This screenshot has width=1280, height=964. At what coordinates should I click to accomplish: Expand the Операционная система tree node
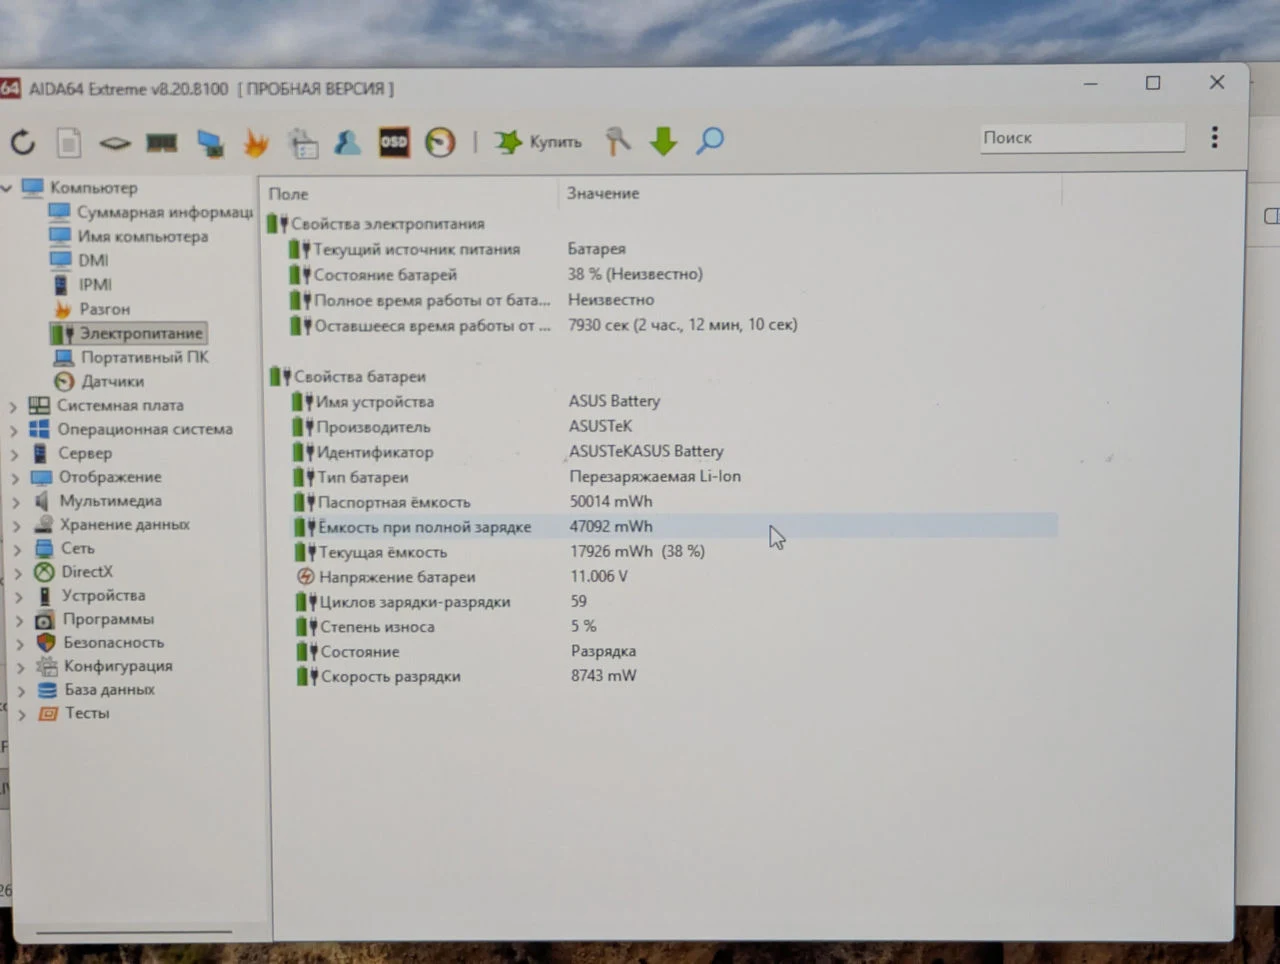(x=14, y=431)
